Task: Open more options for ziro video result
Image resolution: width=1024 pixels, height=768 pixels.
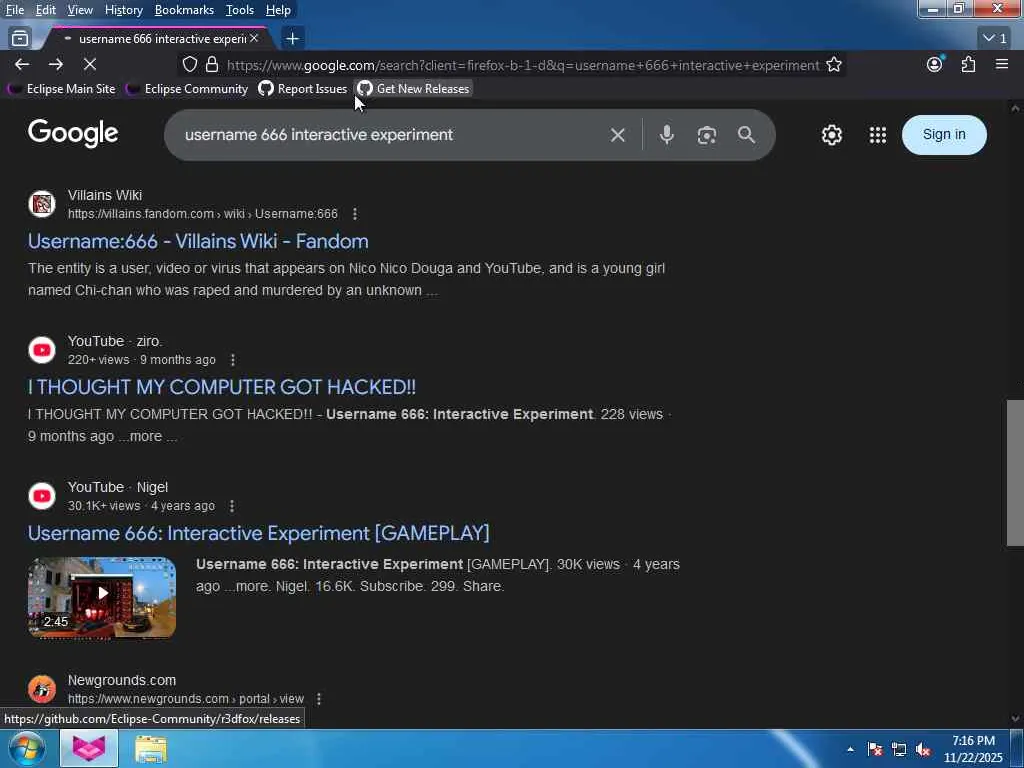Action: pos(232,360)
